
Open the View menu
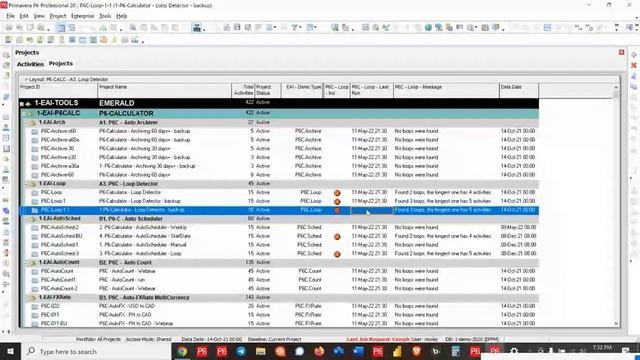(x=39, y=16)
